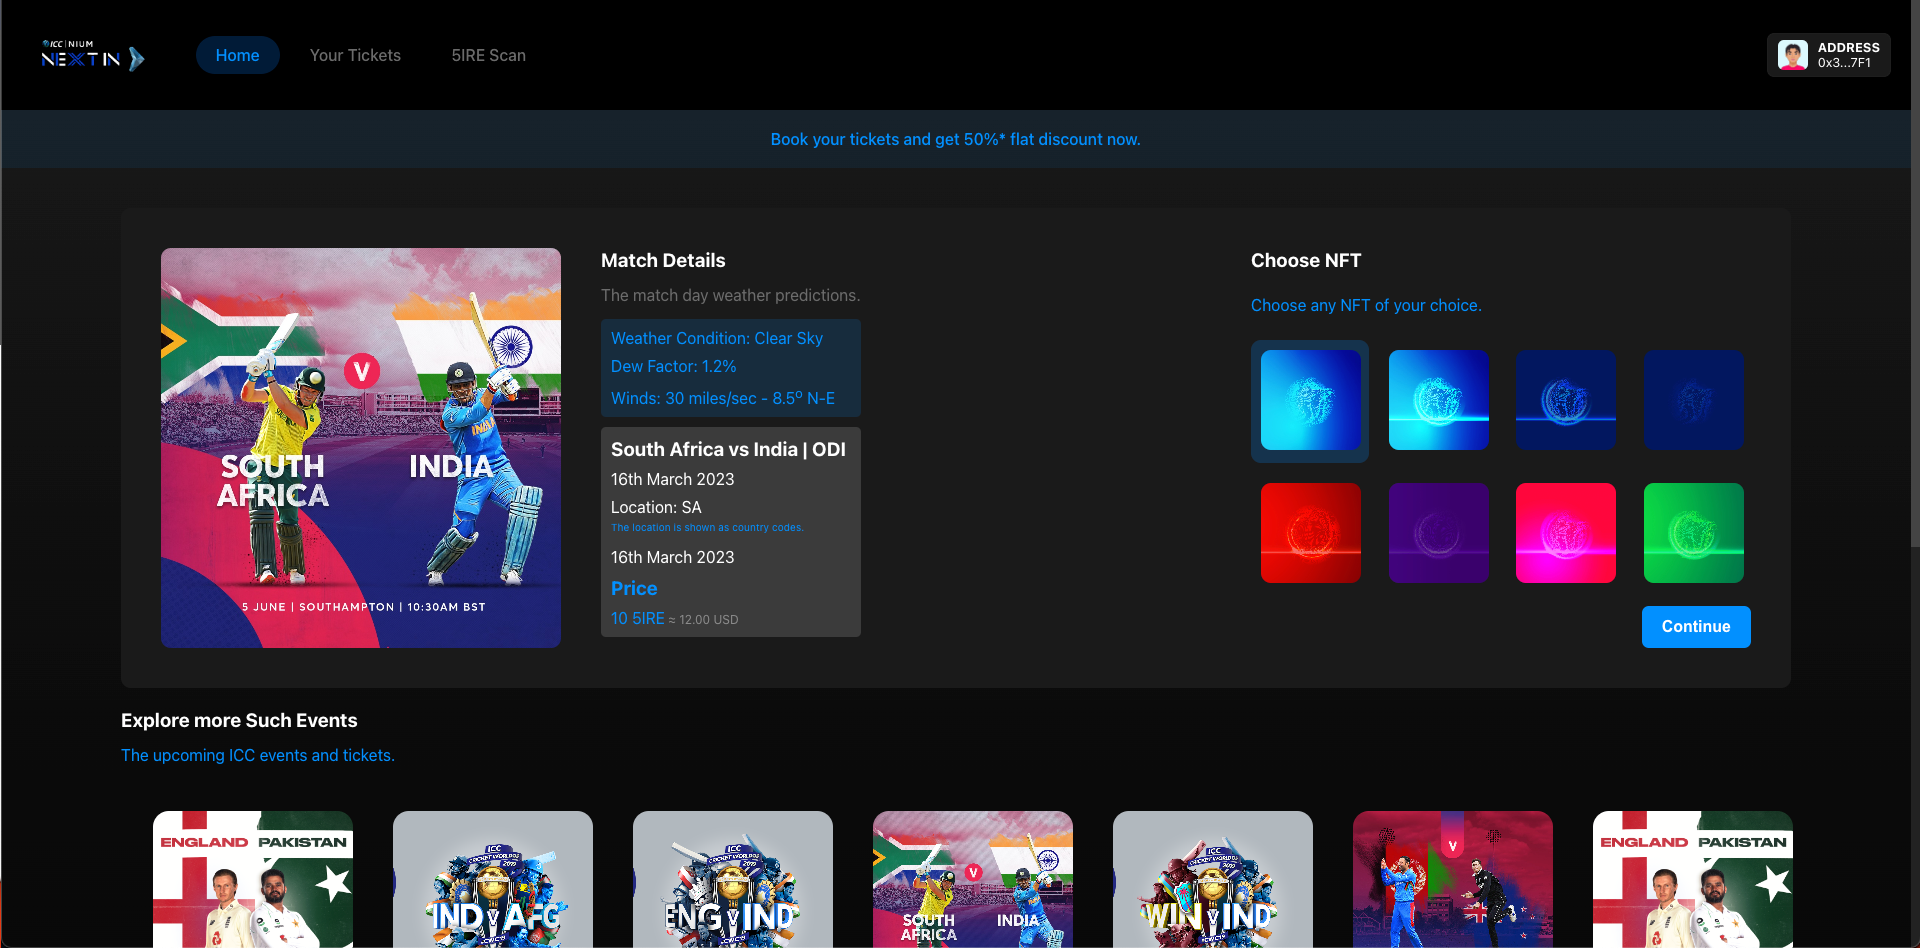This screenshot has height=948, width=1920.
Task: Select the hot pink NFT
Action: [x=1566, y=533]
